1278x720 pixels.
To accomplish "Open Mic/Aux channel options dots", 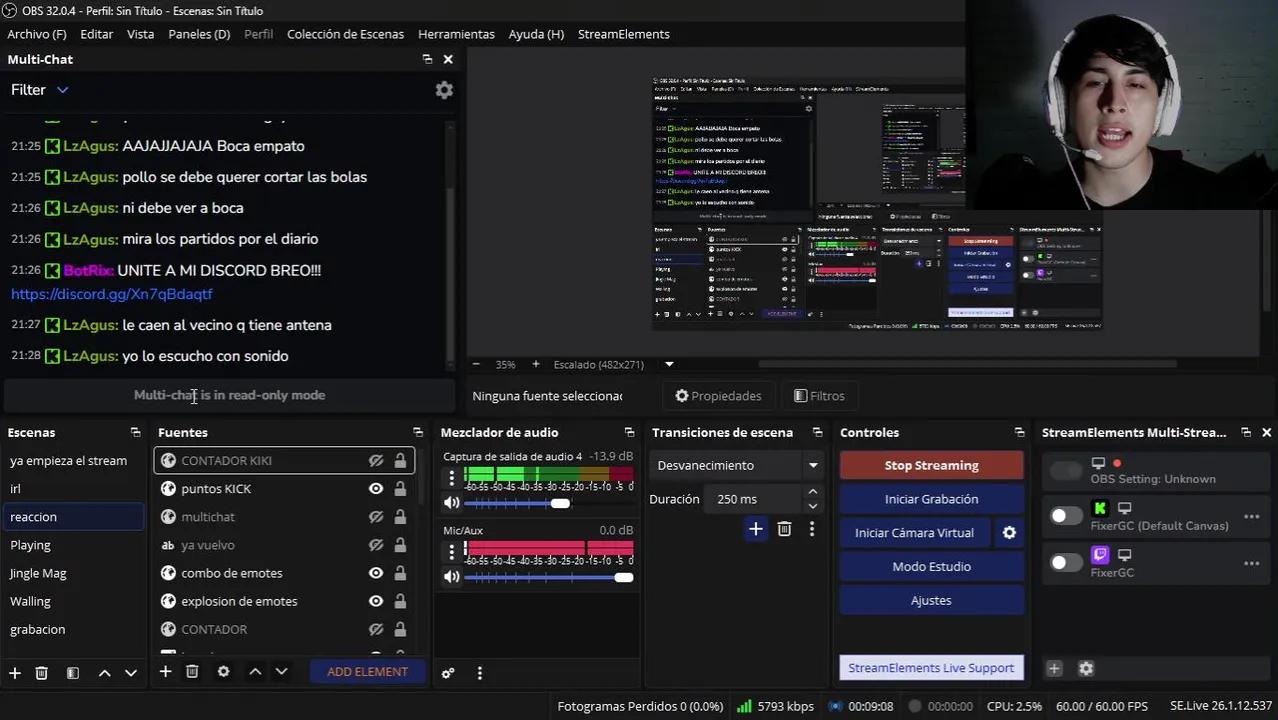I will pos(452,551).
